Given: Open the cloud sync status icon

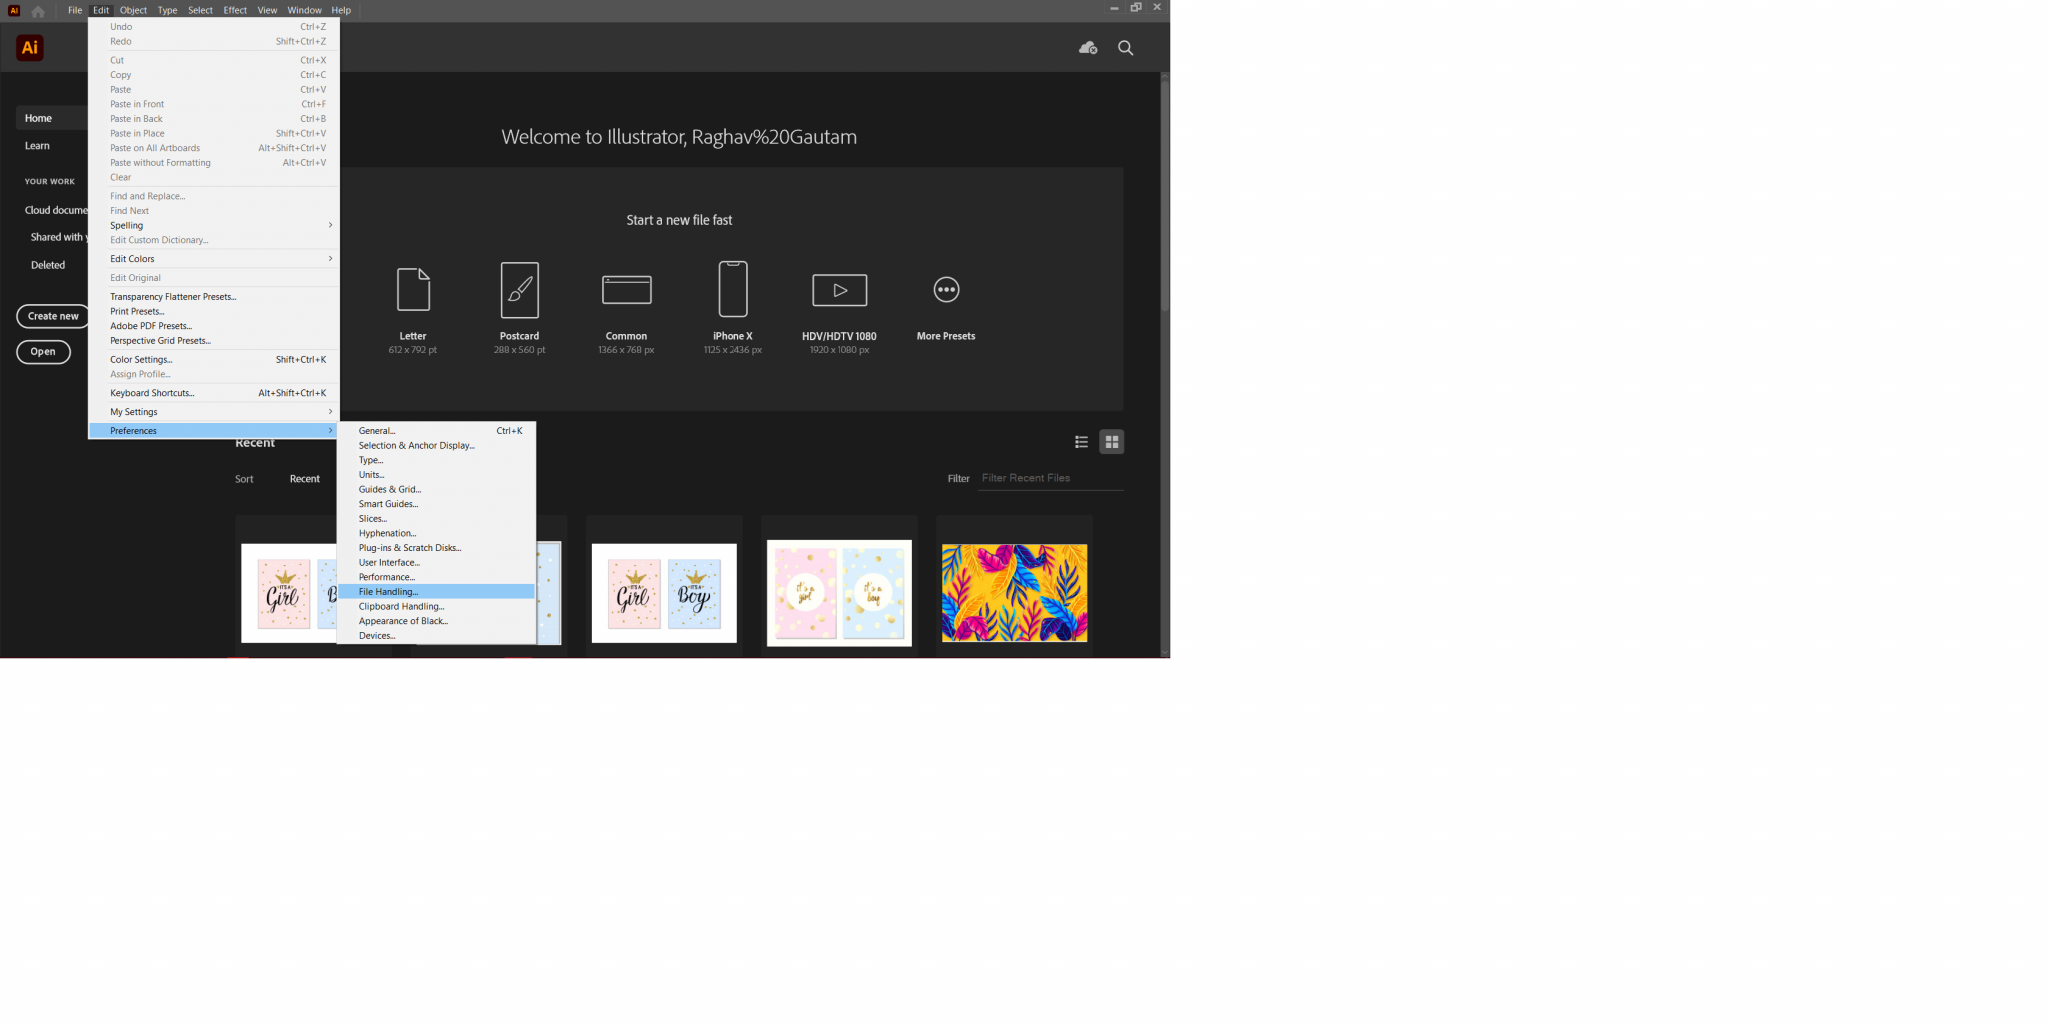Looking at the screenshot, I should (x=1088, y=48).
